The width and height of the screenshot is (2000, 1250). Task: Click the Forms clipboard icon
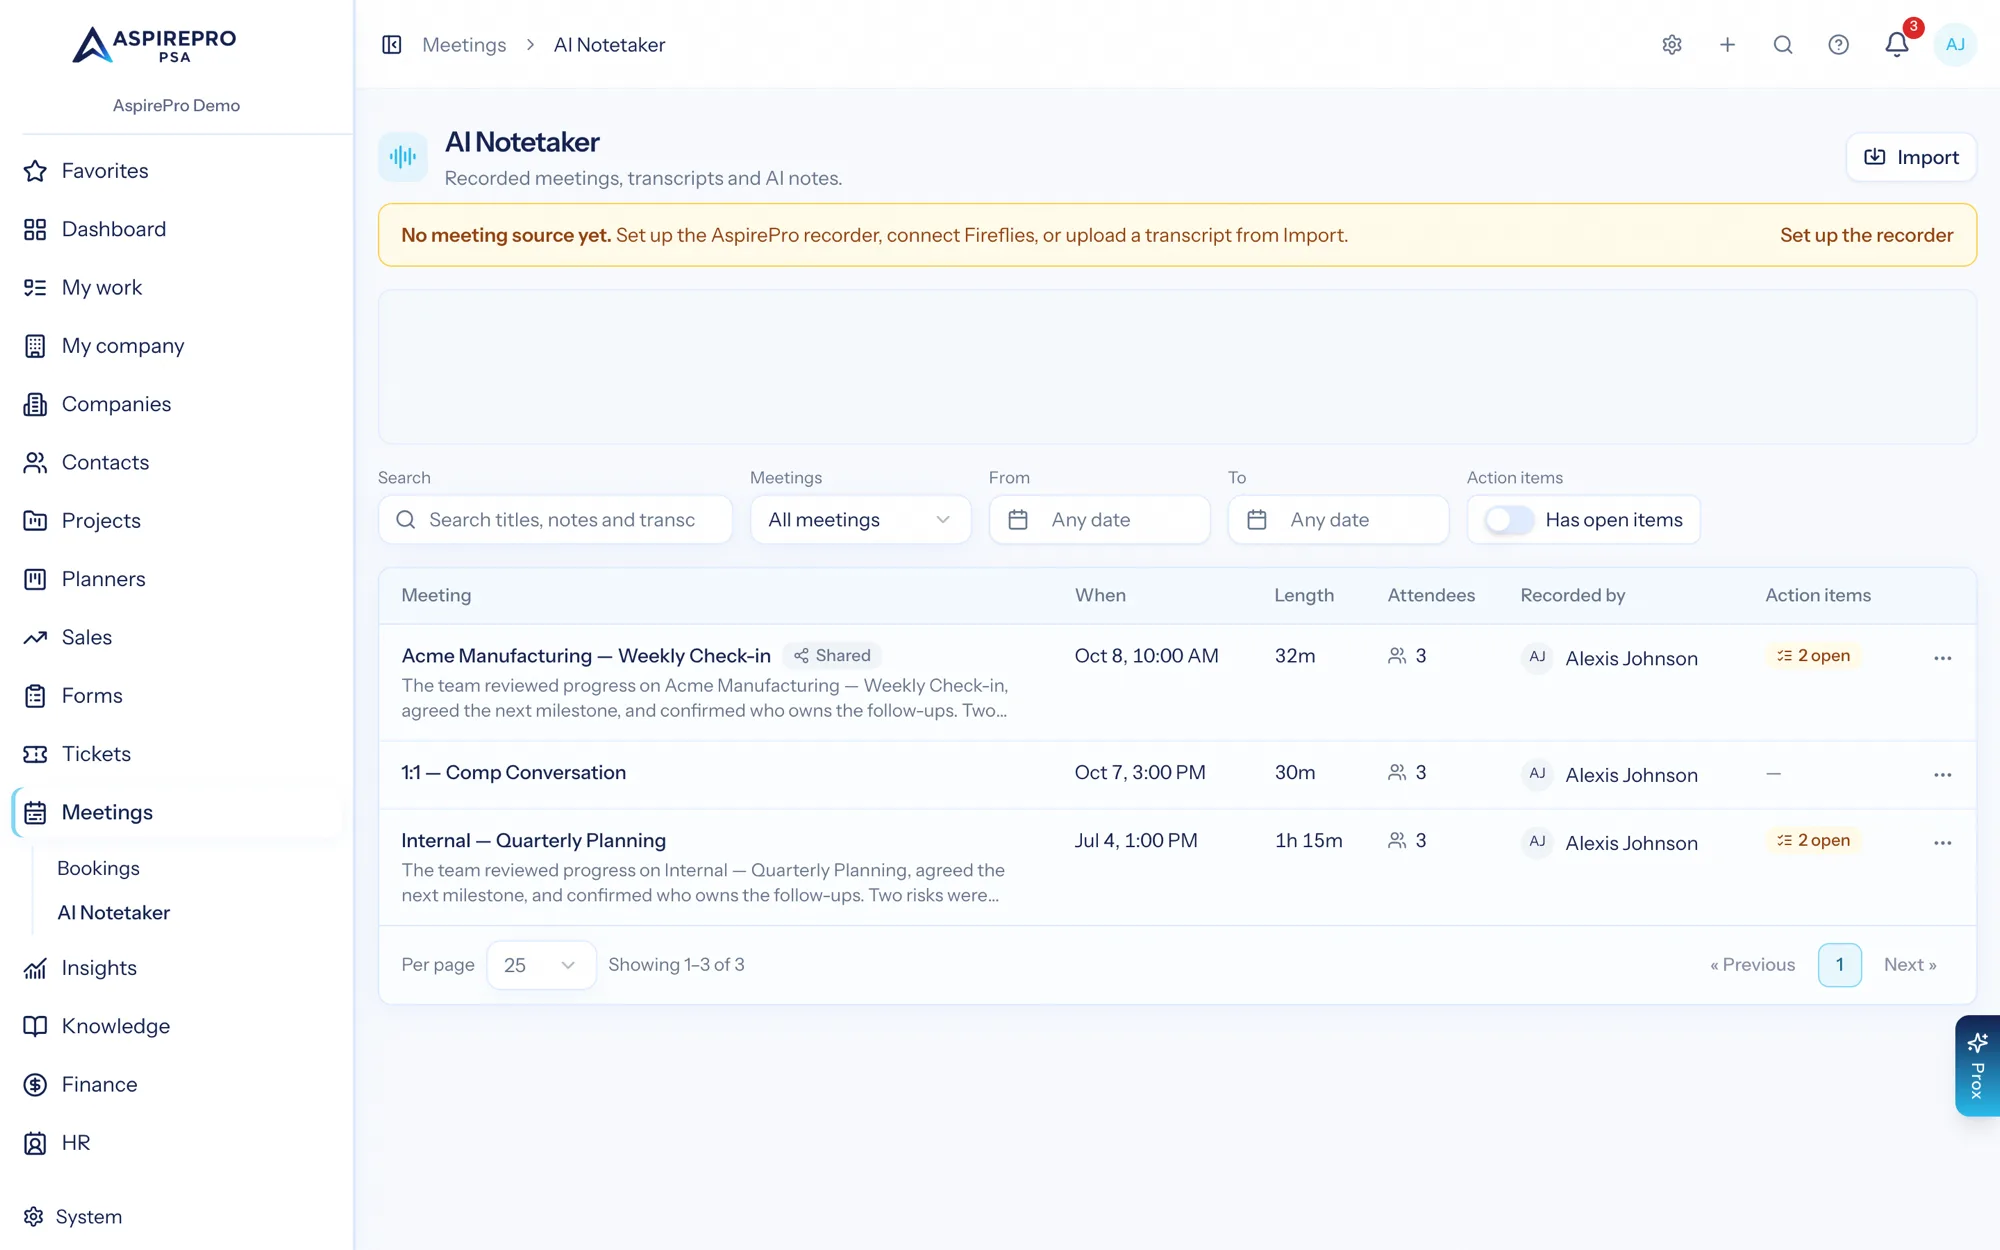pyautogui.click(x=35, y=696)
